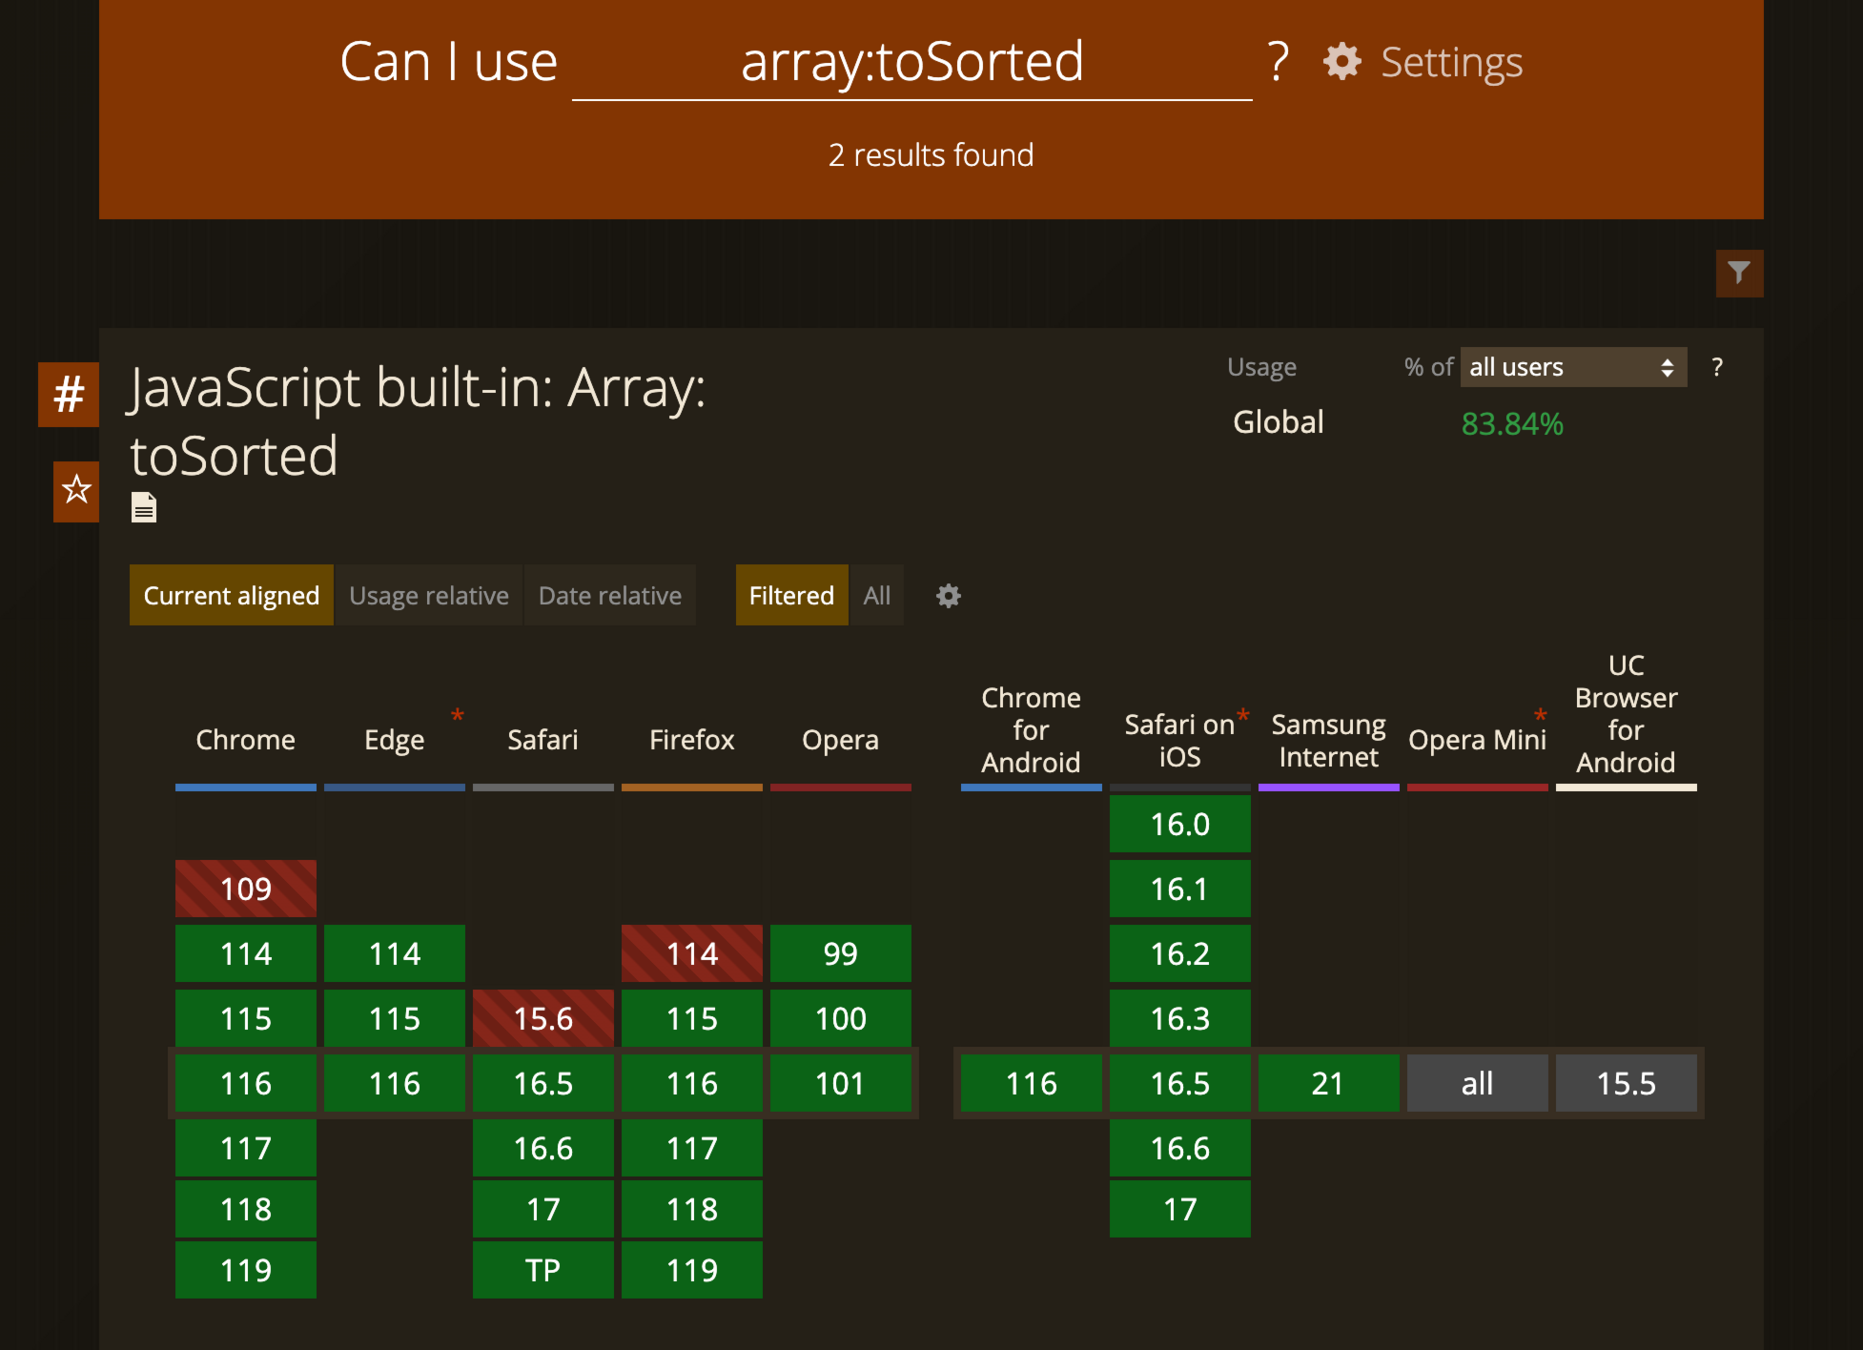Screen dimensions: 1863x1350
Task: Select Safari version 16.6 cell
Action: click(543, 1148)
